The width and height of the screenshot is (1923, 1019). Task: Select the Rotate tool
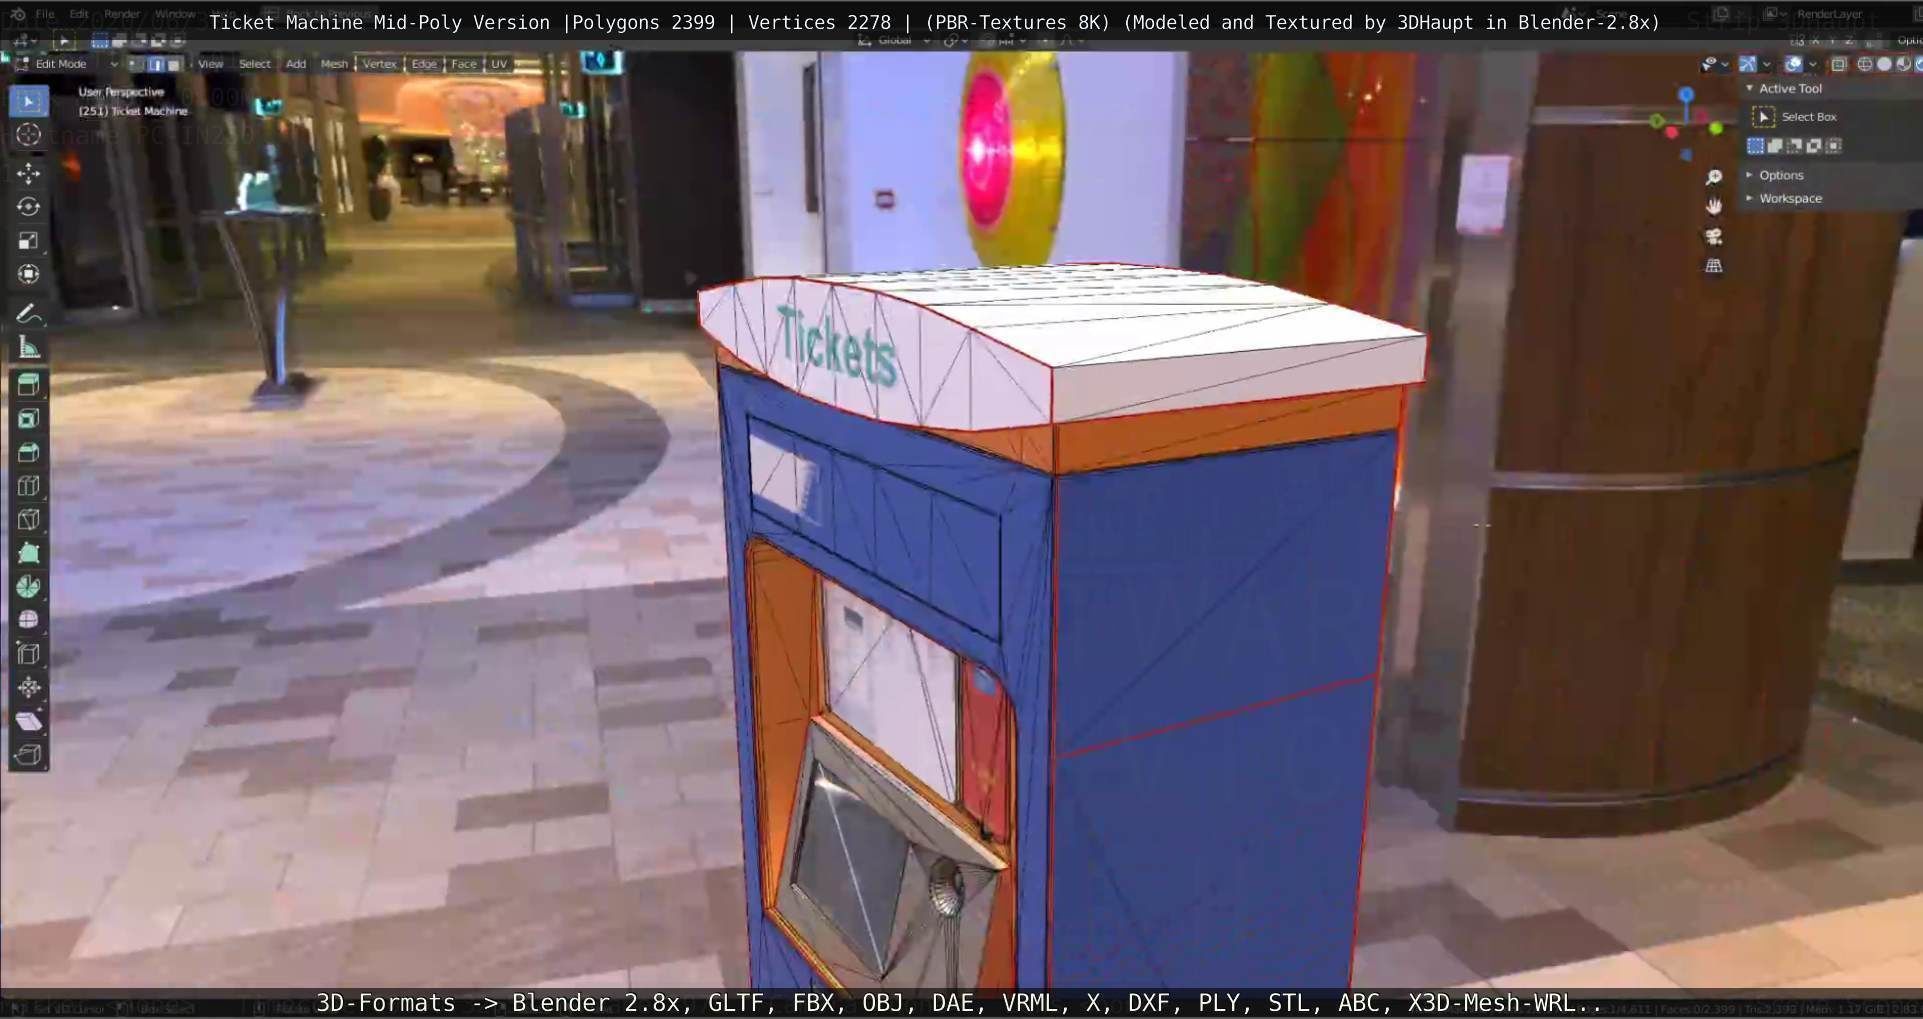pyautogui.click(x=28, y=207)
